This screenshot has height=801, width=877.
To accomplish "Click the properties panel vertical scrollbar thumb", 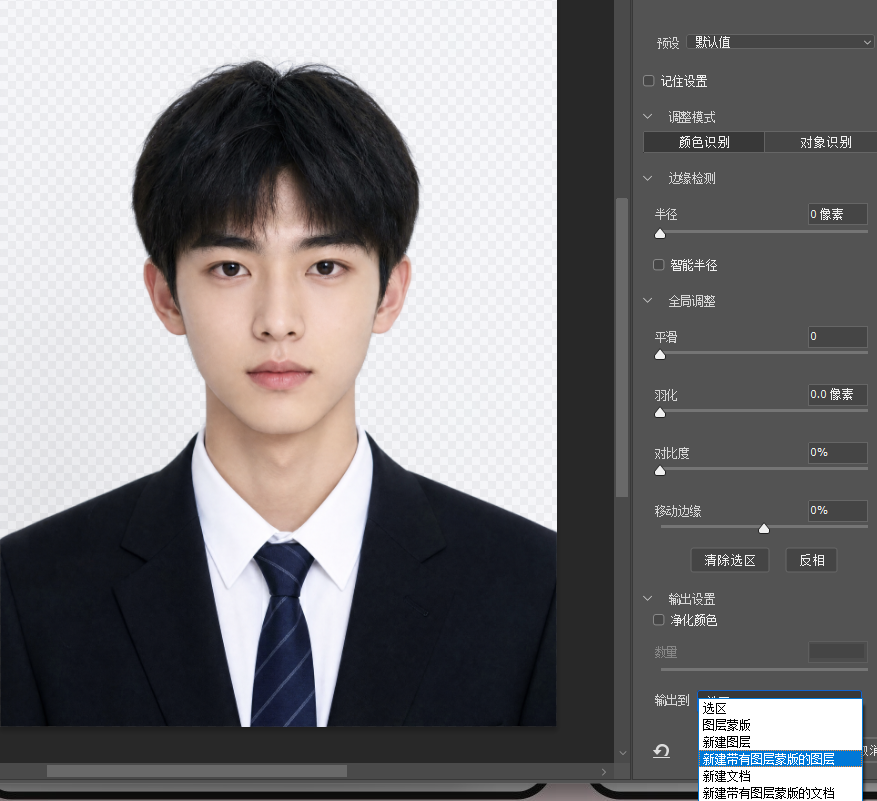I will [622, 347].
